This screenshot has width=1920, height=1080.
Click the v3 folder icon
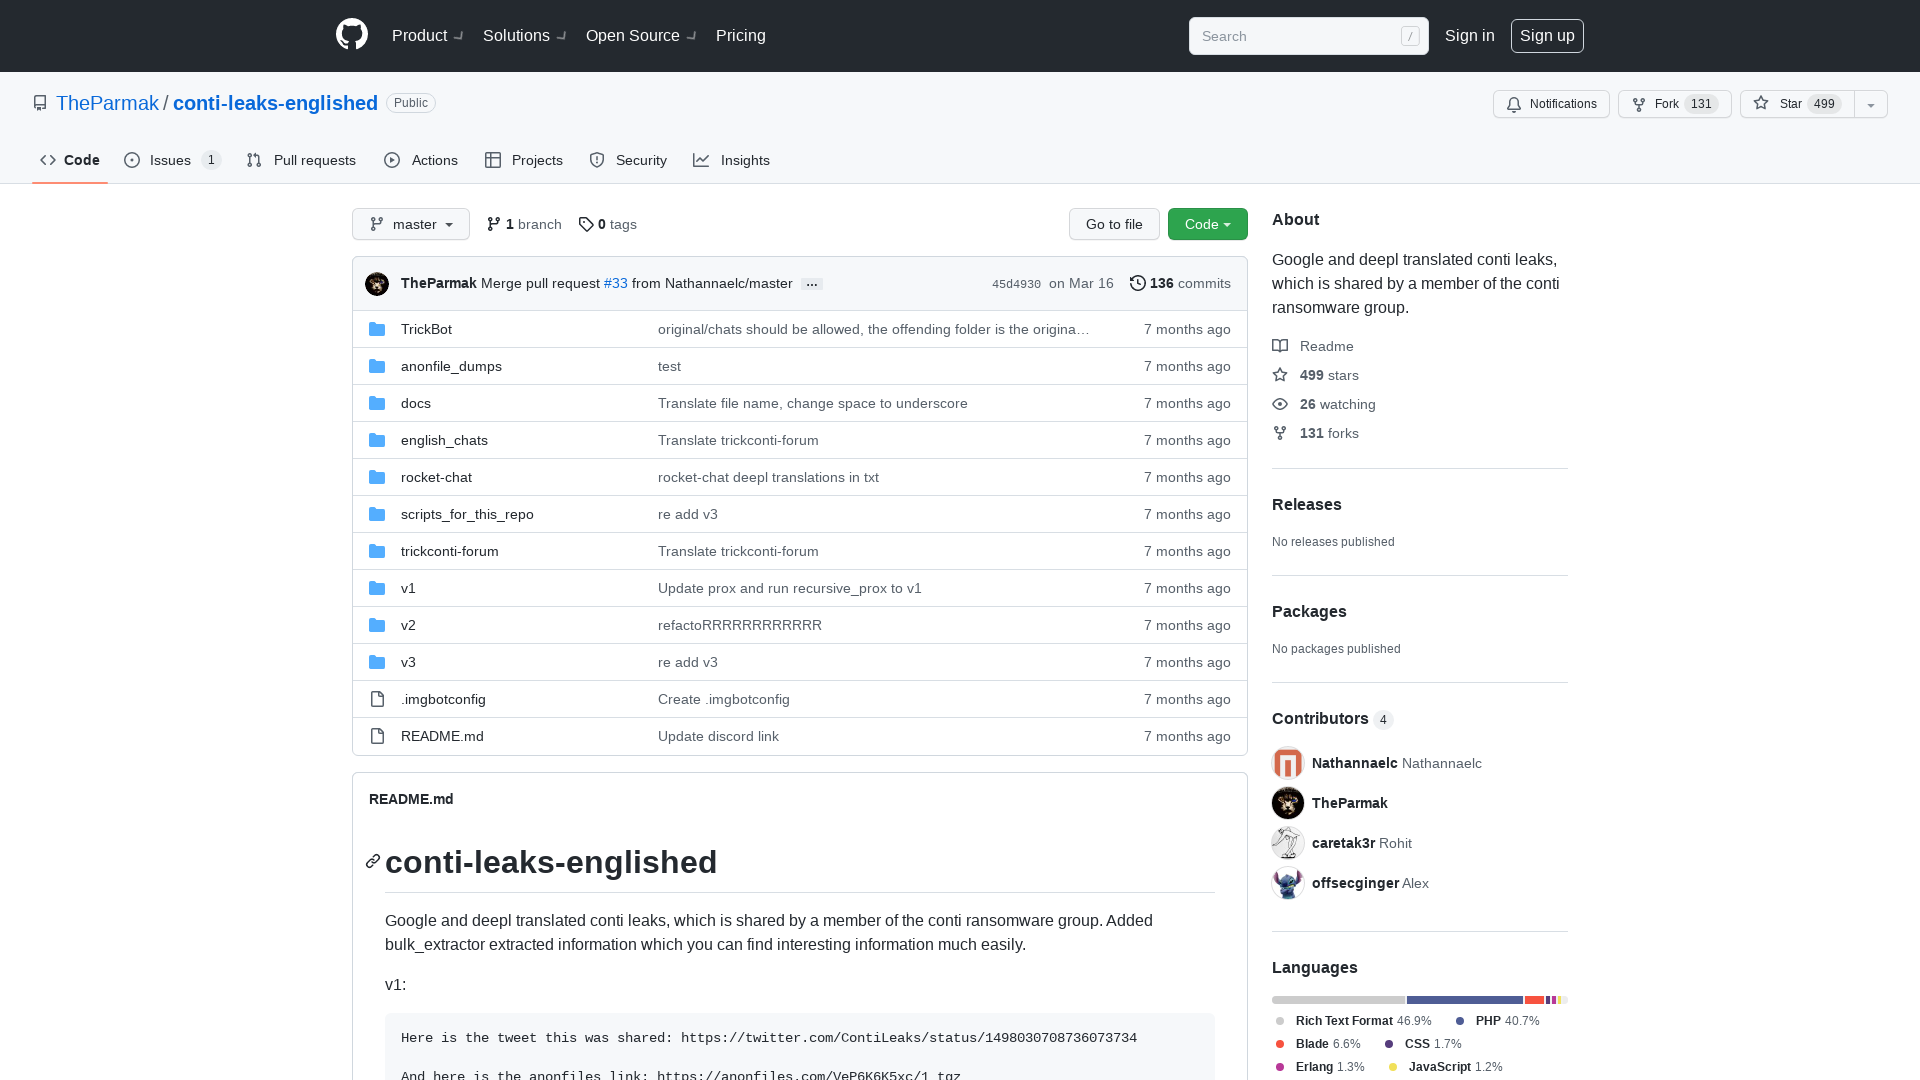[377, 662]
